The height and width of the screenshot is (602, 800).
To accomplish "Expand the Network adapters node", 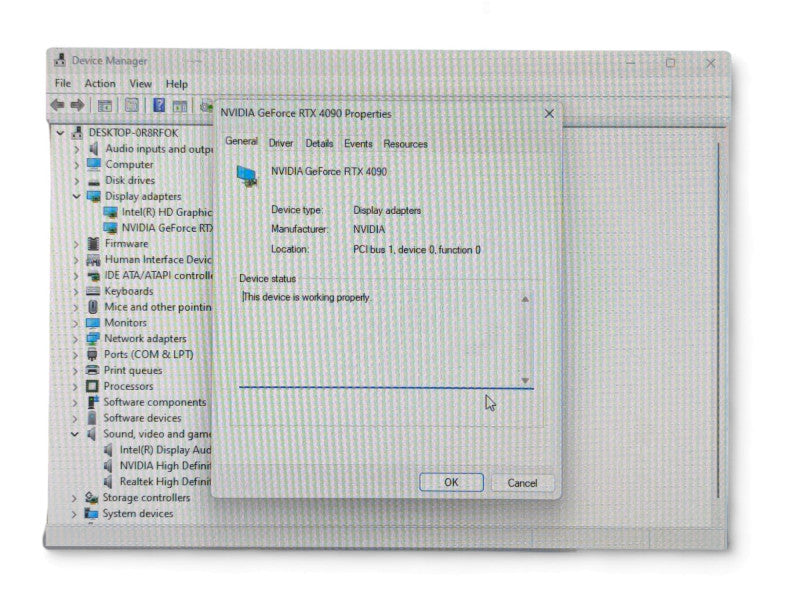I will tap(76, 339).
